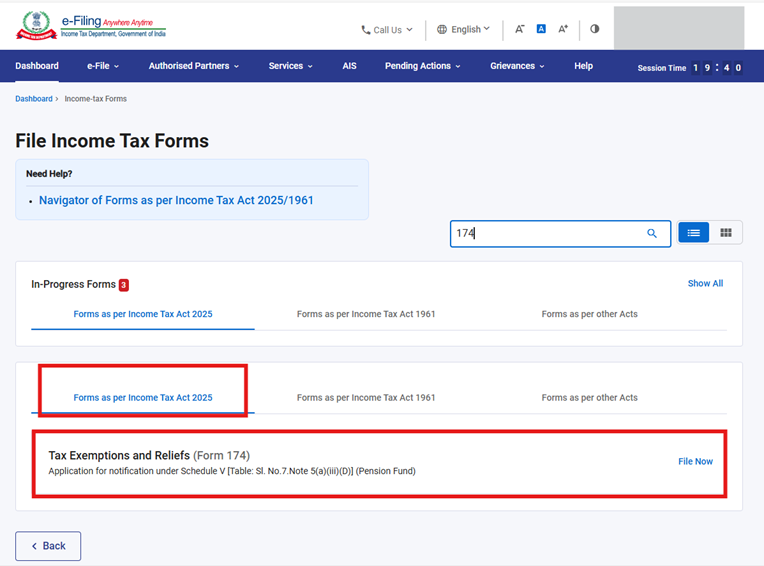Screen dimensions: 764x566
Task: Toggle high contrast mode icon
Action: (x=595, y=29)
